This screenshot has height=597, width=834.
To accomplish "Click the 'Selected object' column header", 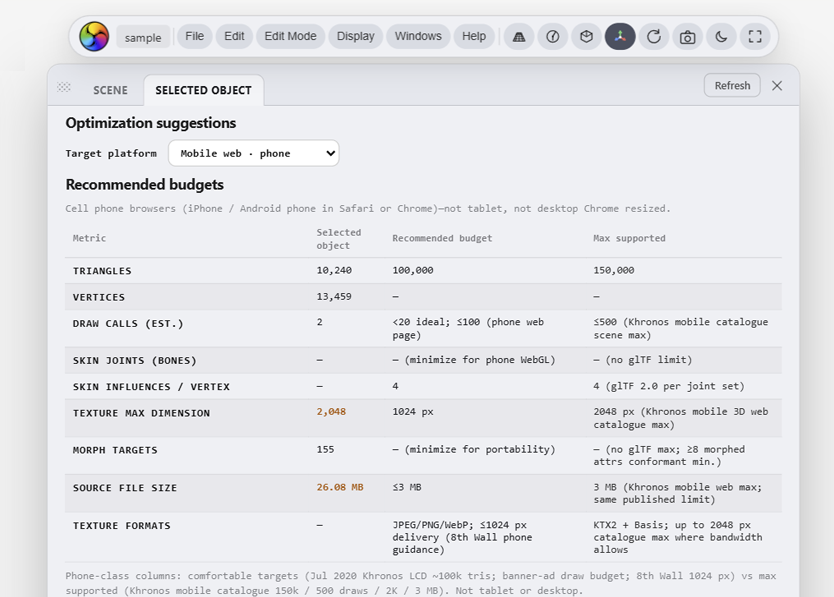I will coord(339,239).
